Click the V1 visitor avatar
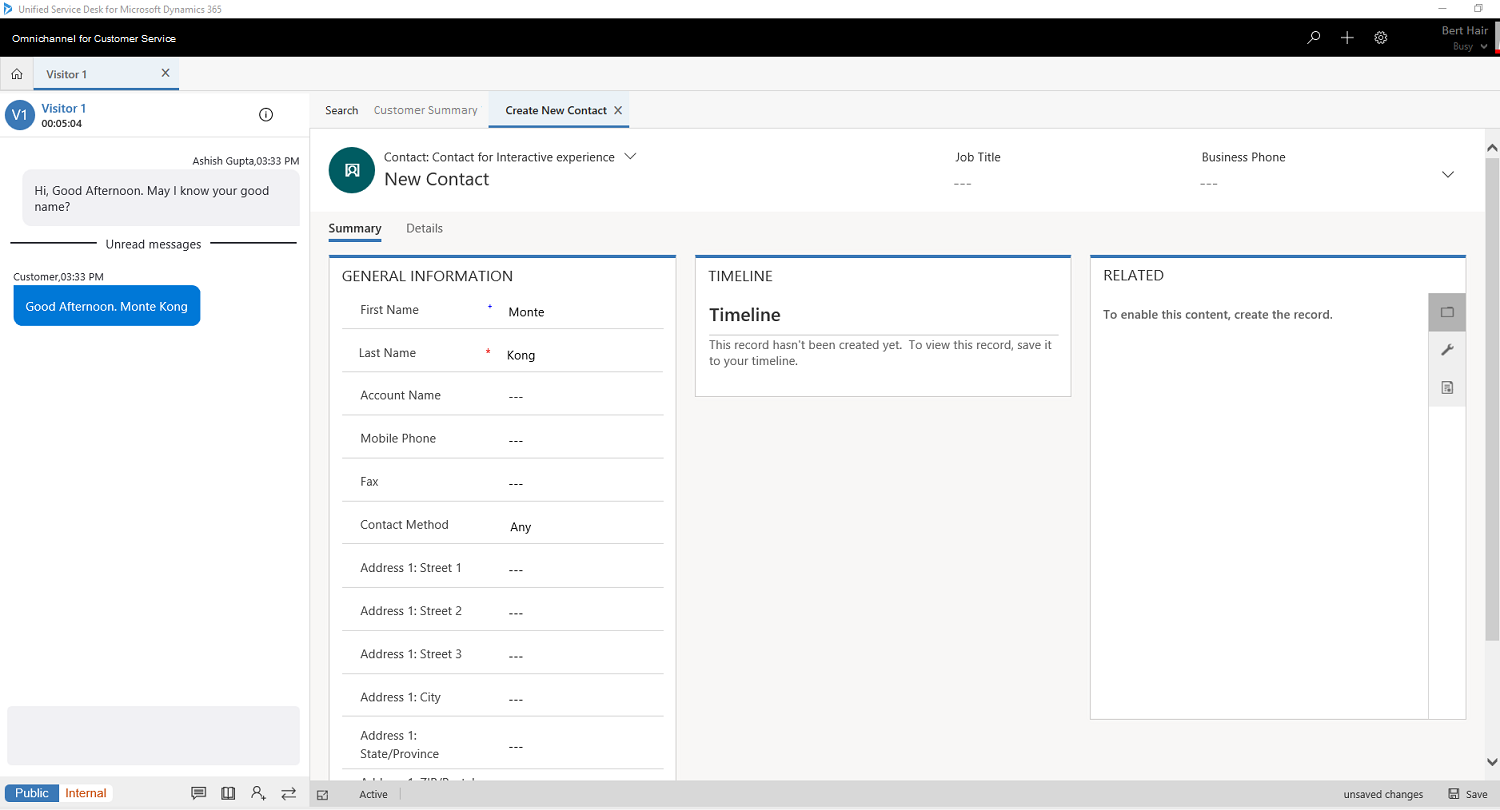Image resolution: width=1500 pixels, height=810 pixels. (x=20, y=115)
